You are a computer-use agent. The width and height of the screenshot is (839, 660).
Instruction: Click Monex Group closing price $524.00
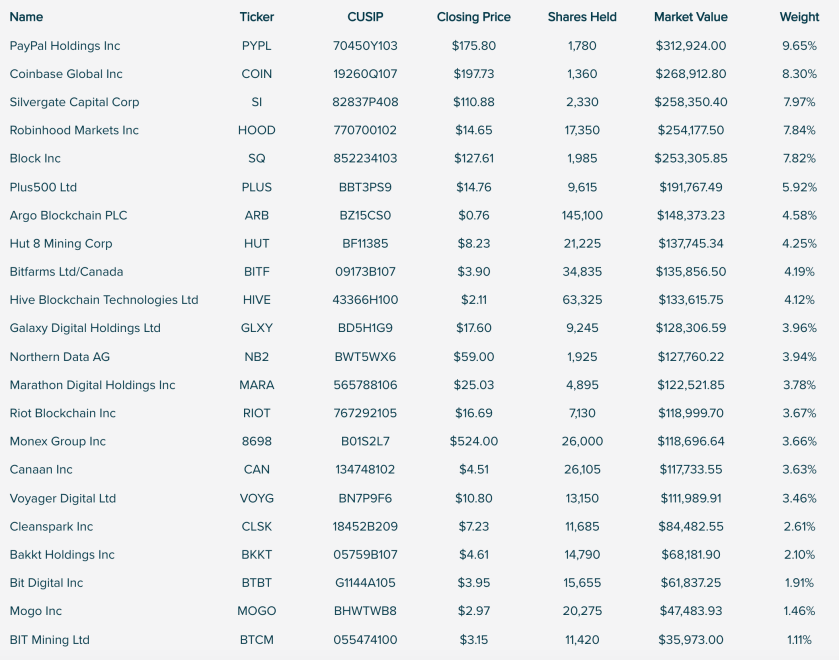tap(474, 441)
